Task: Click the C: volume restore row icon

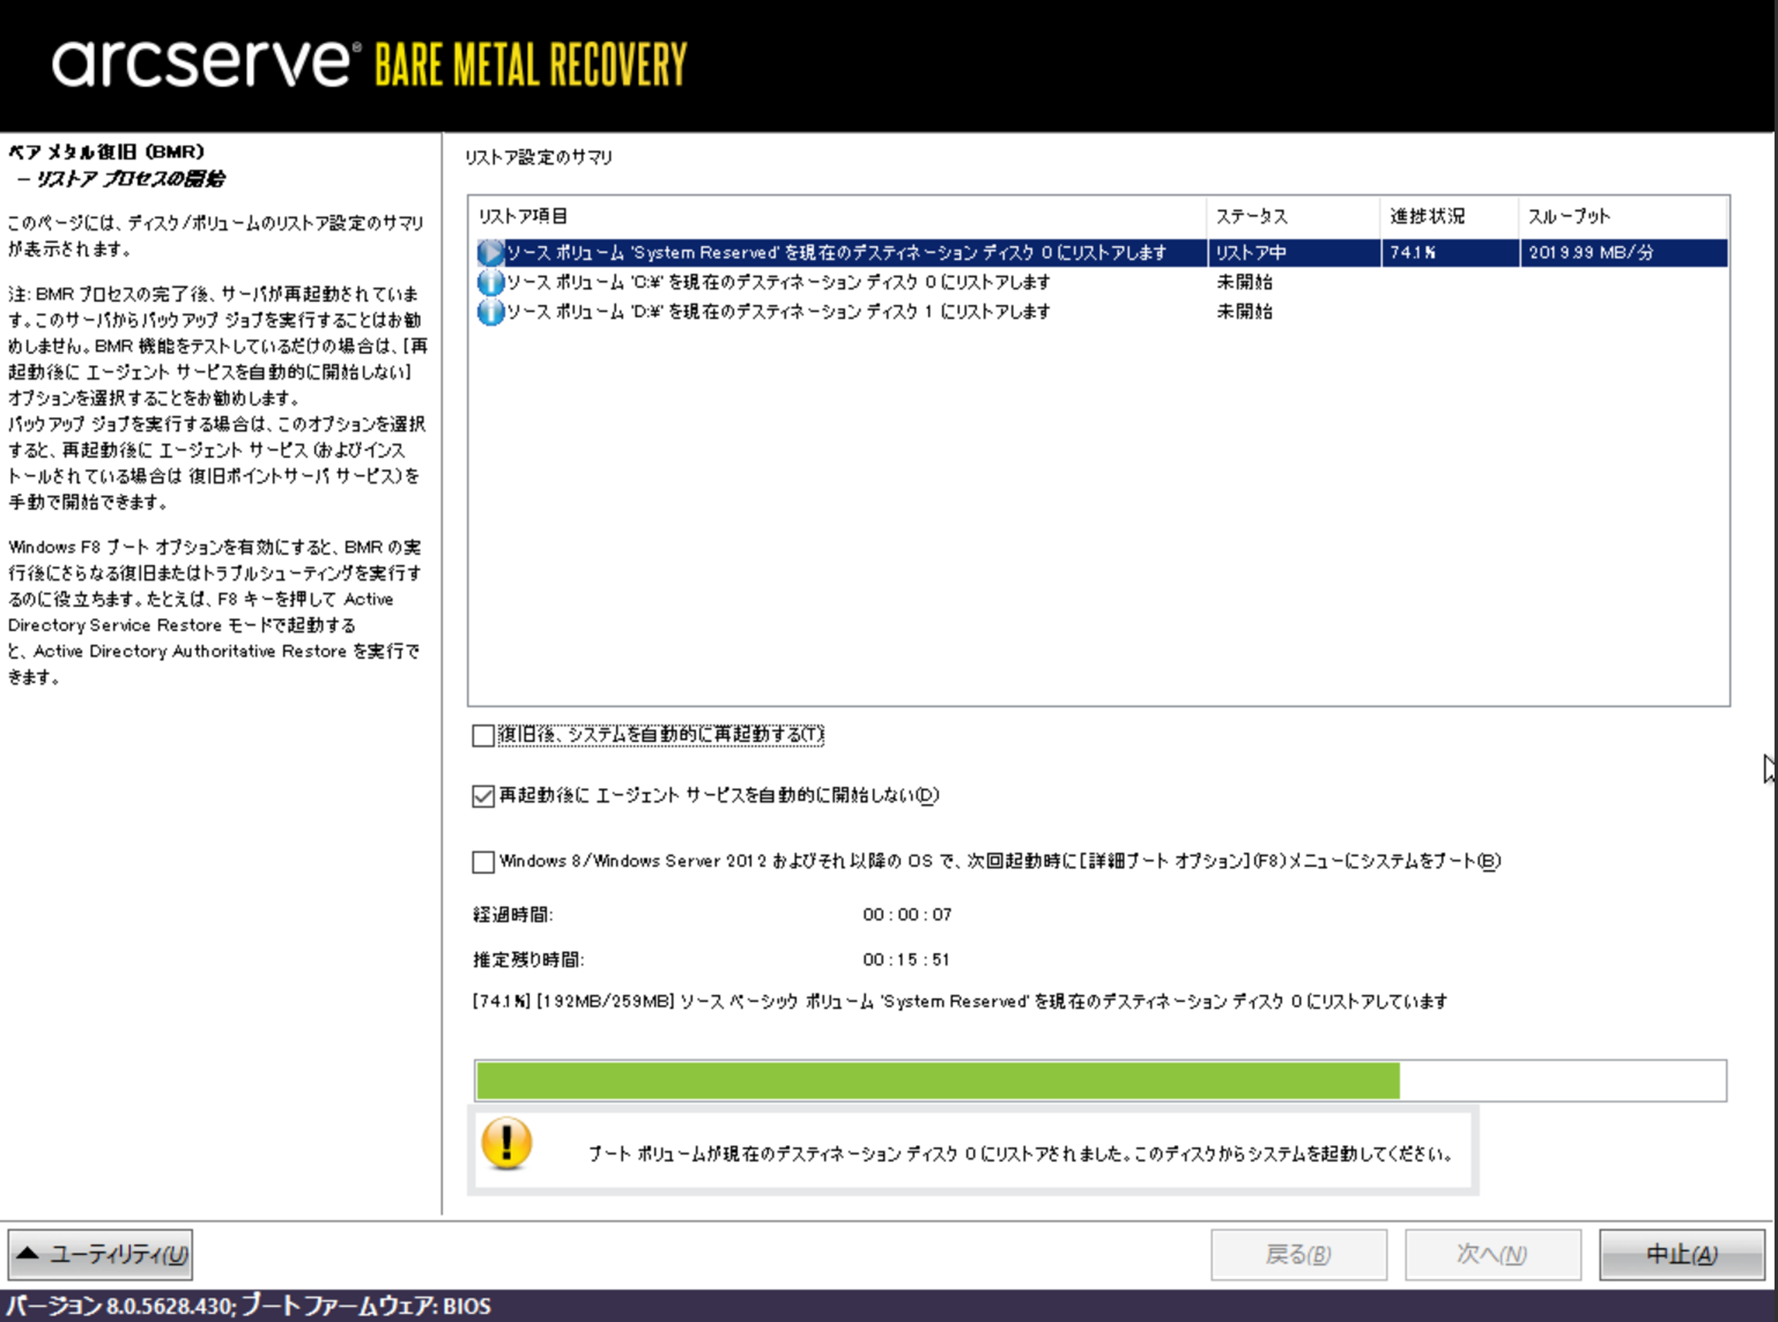Action: pyautogui.click(x=490, y=283)
